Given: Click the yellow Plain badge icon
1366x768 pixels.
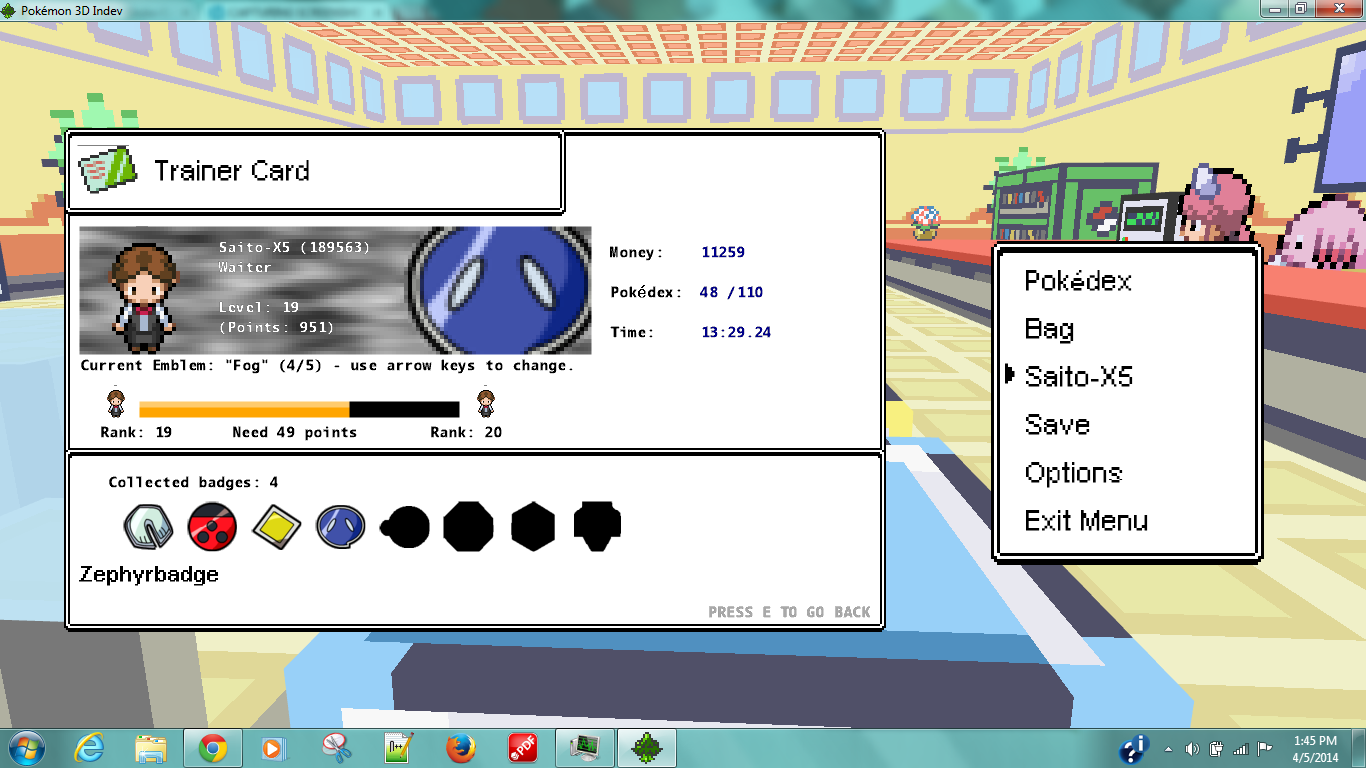Looking at the screenshot, I should point(275,526).
